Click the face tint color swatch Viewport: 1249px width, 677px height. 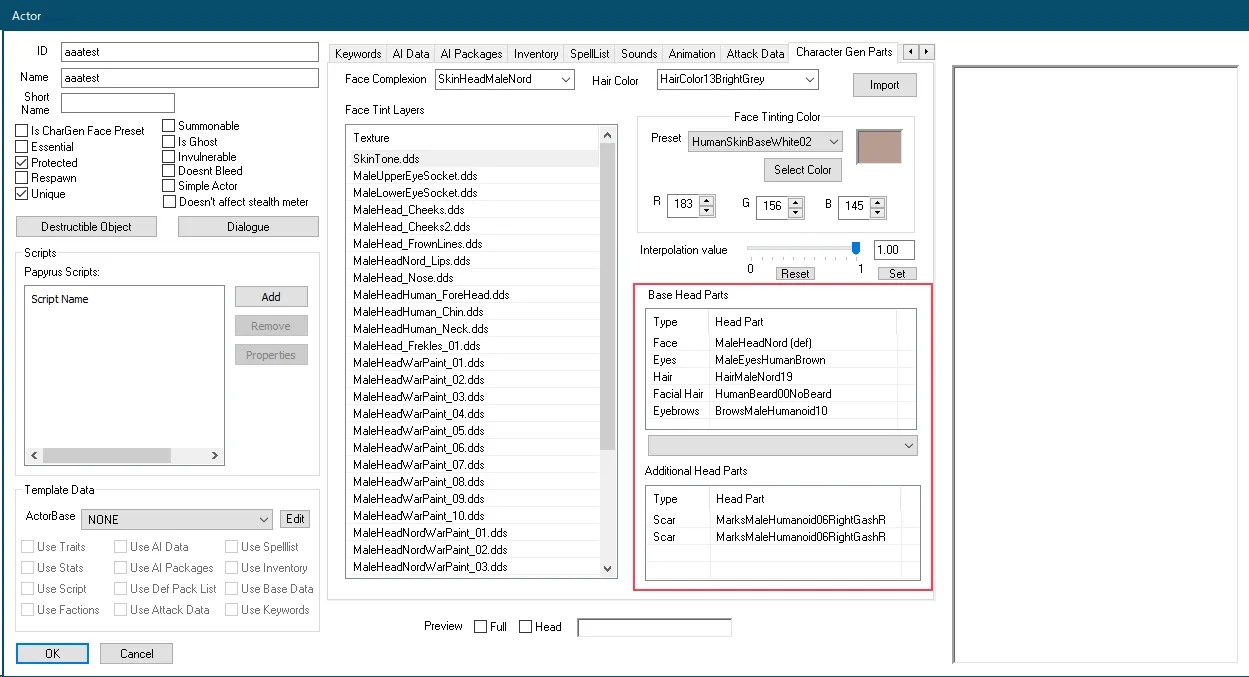pyautogui.click(x=879, y=146)
